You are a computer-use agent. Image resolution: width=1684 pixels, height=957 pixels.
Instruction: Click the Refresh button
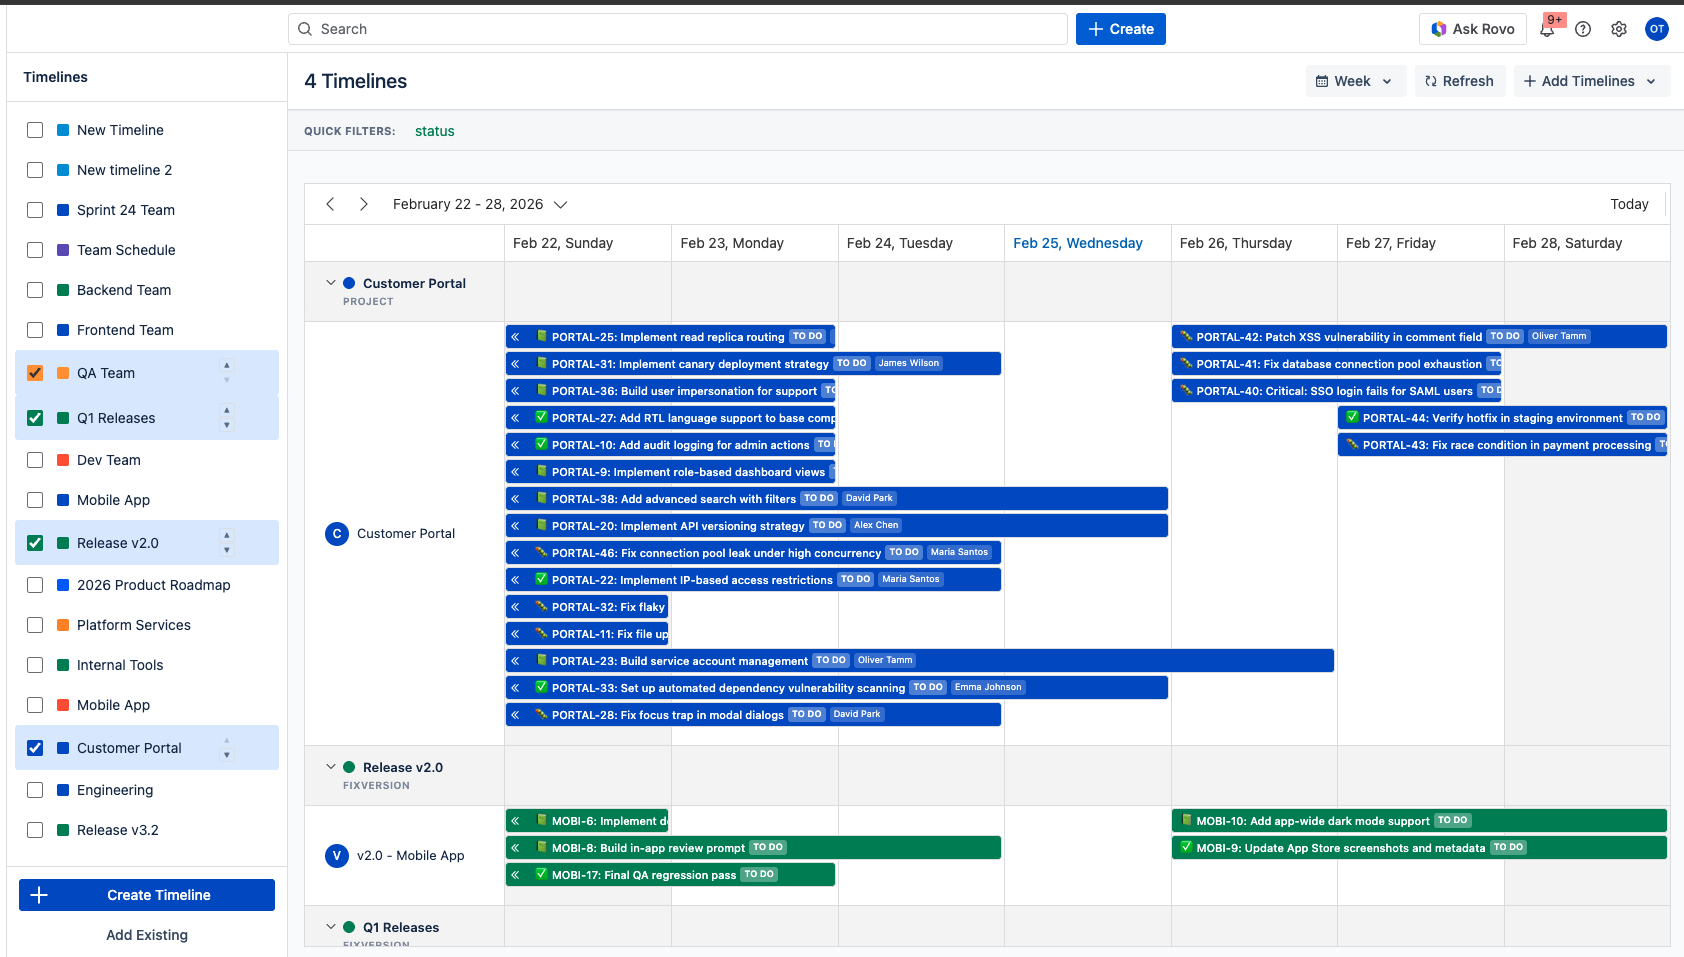pyautogui.click(x=1460, y=81)
